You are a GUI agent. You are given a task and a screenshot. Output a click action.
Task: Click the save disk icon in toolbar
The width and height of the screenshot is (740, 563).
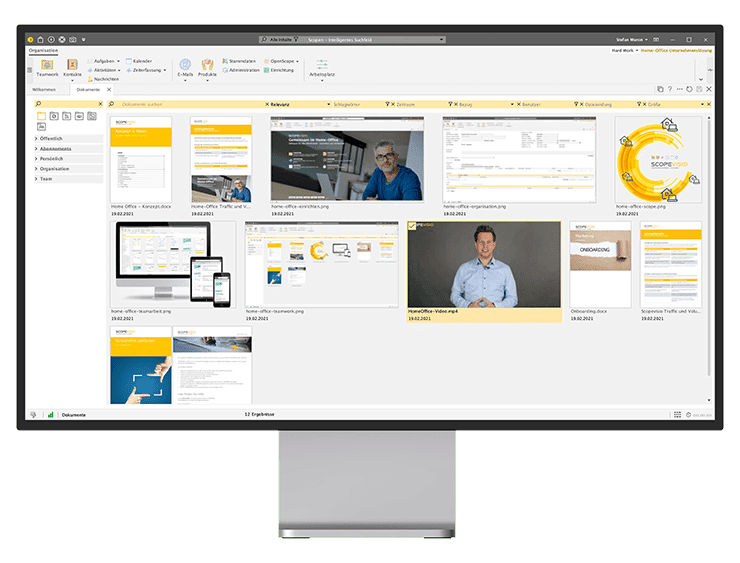click(699, 89)
